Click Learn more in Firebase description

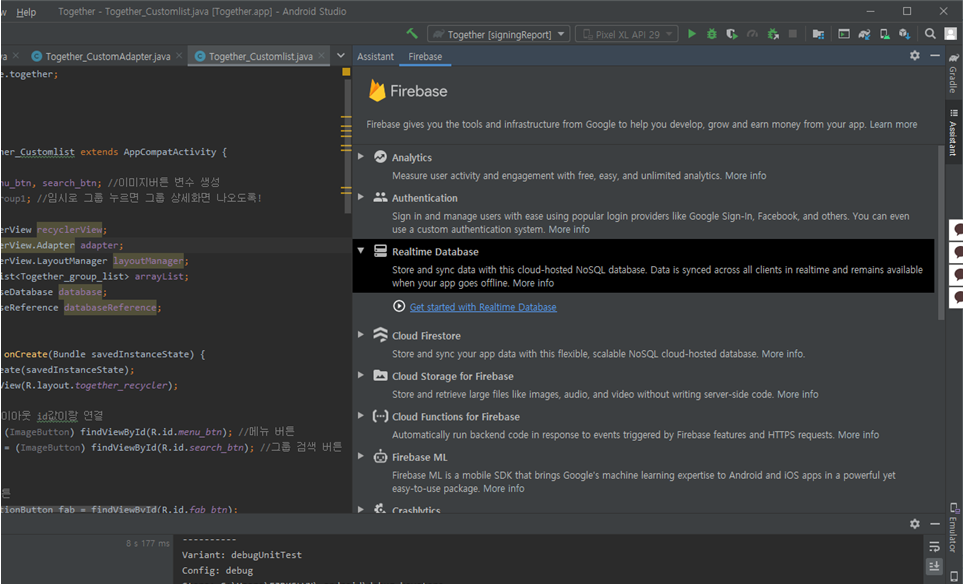[893, 124]
